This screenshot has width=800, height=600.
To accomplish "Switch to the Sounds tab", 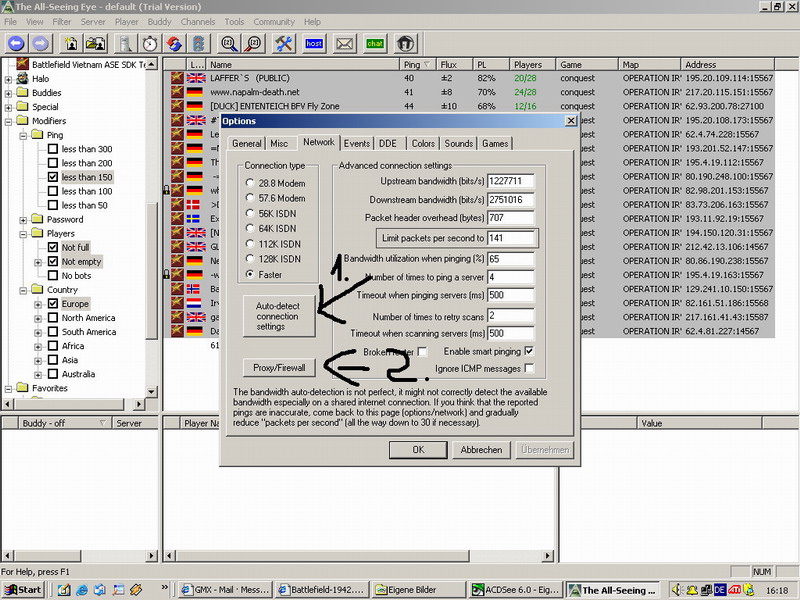I will [458, 143].
